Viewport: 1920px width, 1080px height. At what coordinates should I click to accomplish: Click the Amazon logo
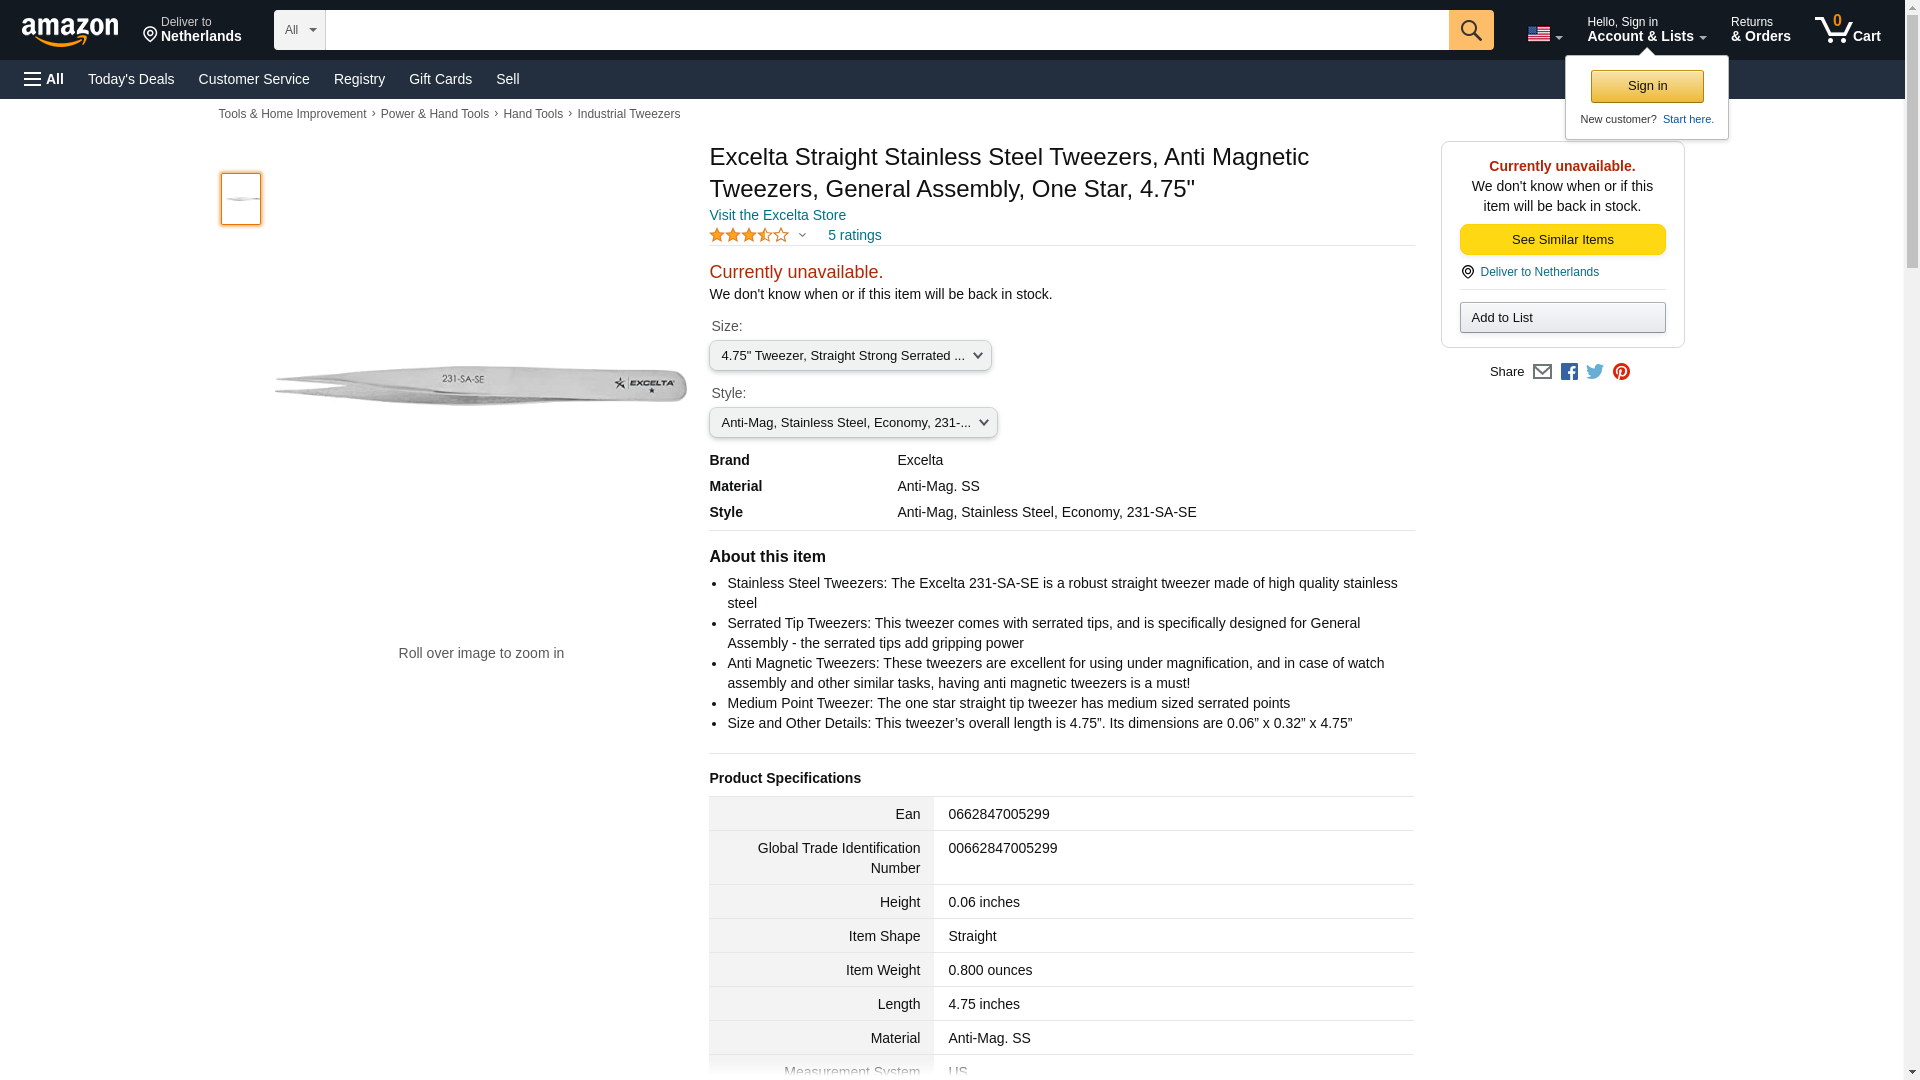tap(70, 31)
